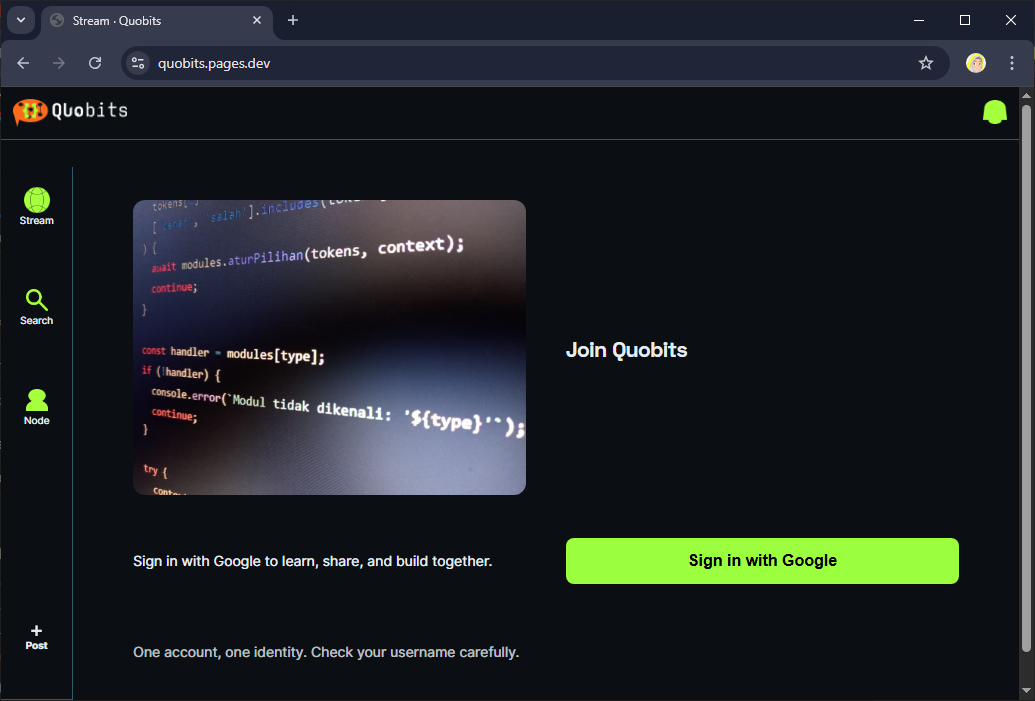1035x701 pixels.
Task: Minimize the browser window
Action: [919, 20]
